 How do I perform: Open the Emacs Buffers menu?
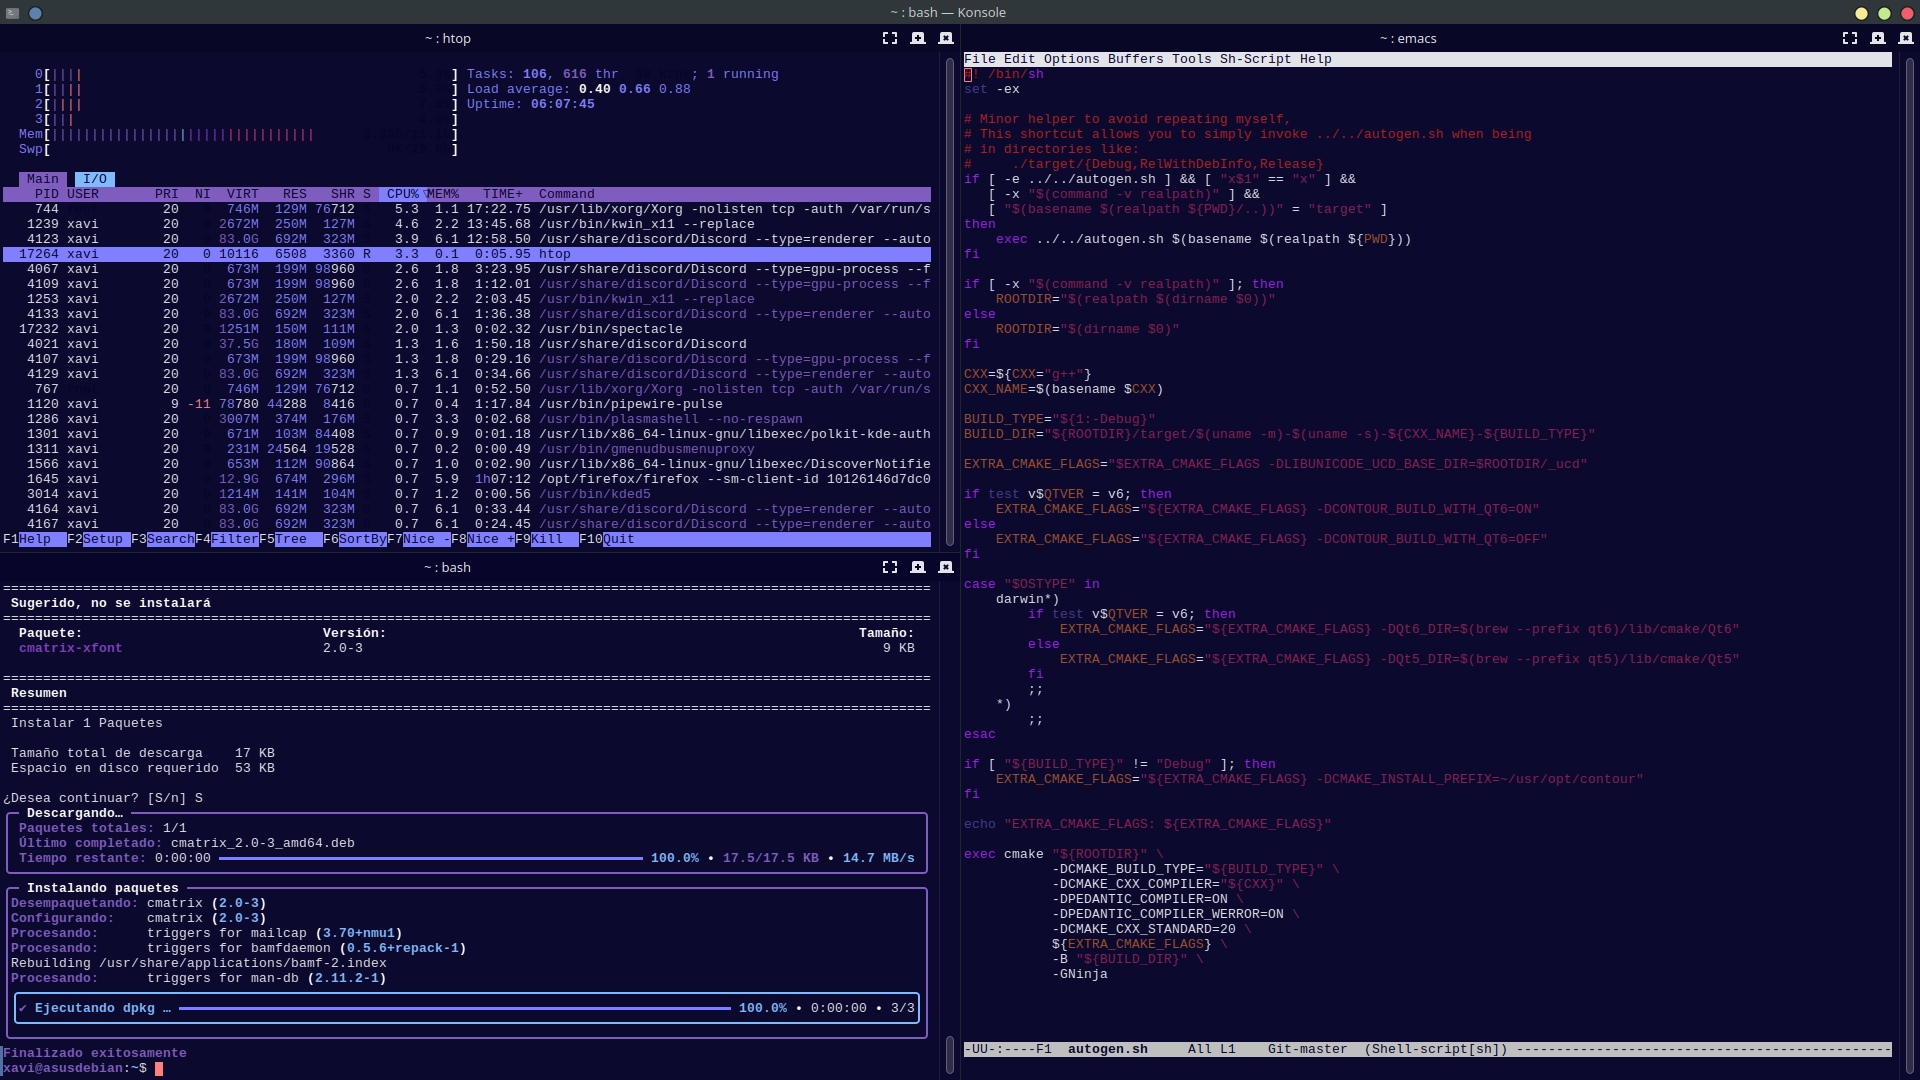pos(1136,59)
